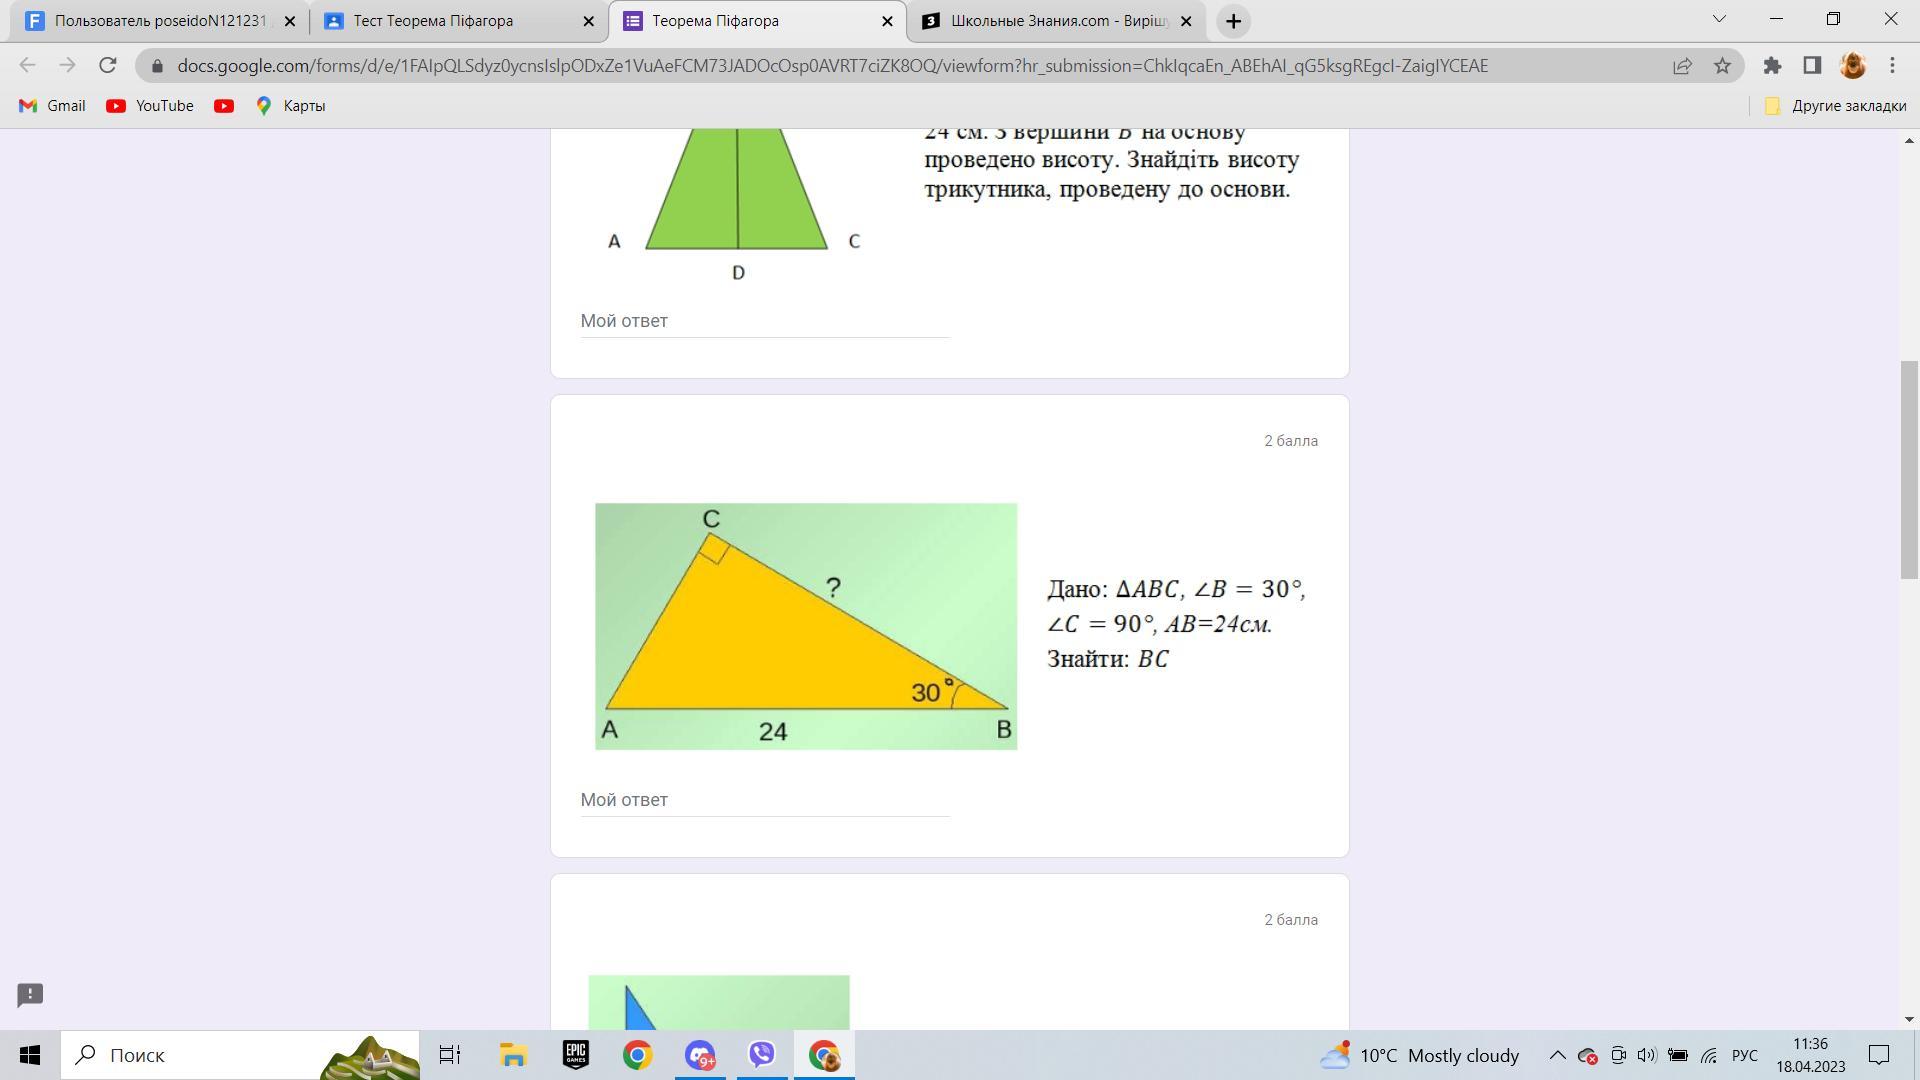
Task: Launch Epic Games from taskbar
Action: 576,1055
